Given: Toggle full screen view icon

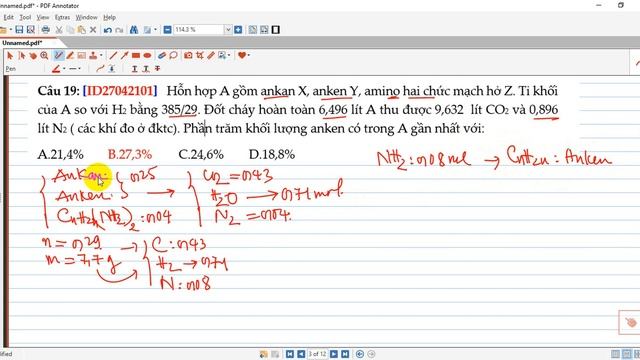Looking at the screenshot, I should (x=276, y=30).
